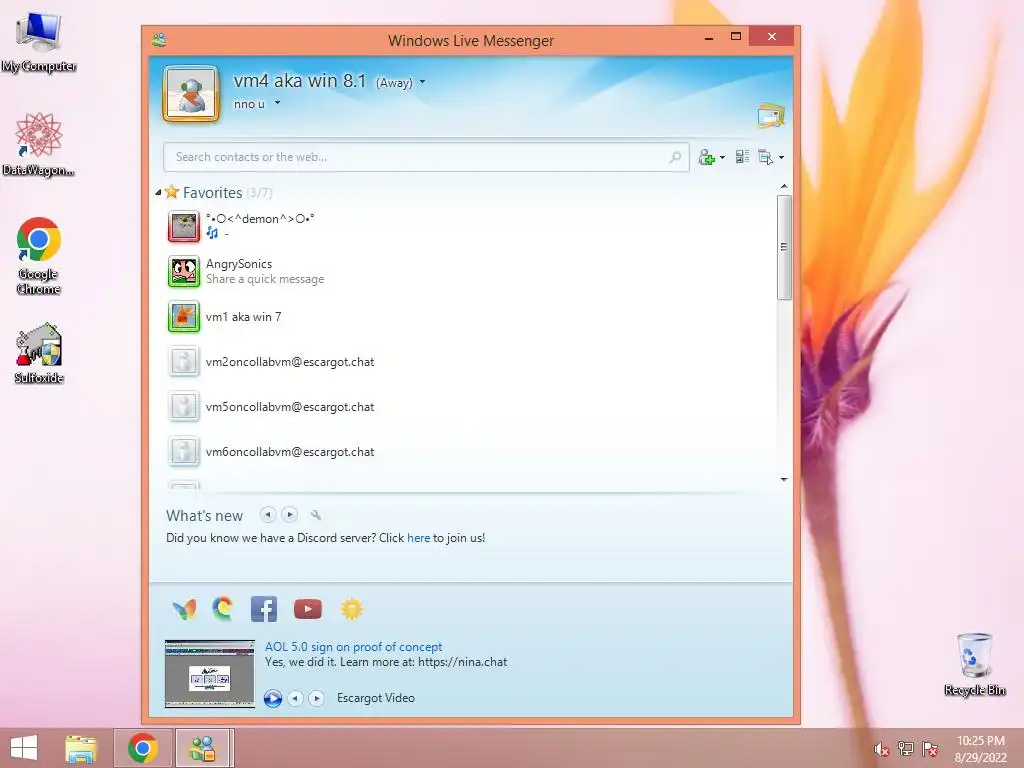The width and height of the screenshot is (1024, 768).
Task: Click the add a contact icon
Action: [x=706, y=157]
